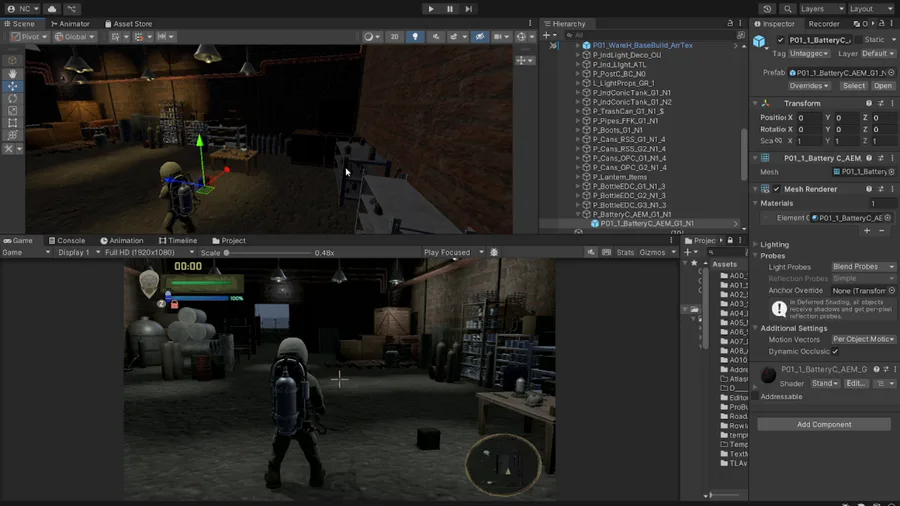Open the prefab Overrides dropdown
Screen dimensions: 900x506
coord(809,85)
